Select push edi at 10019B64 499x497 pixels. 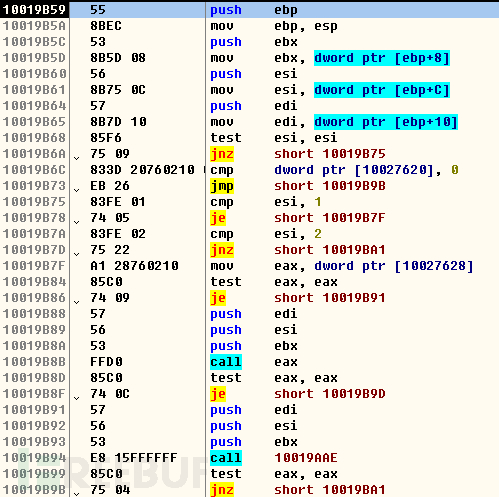click(x=254, y=106)
